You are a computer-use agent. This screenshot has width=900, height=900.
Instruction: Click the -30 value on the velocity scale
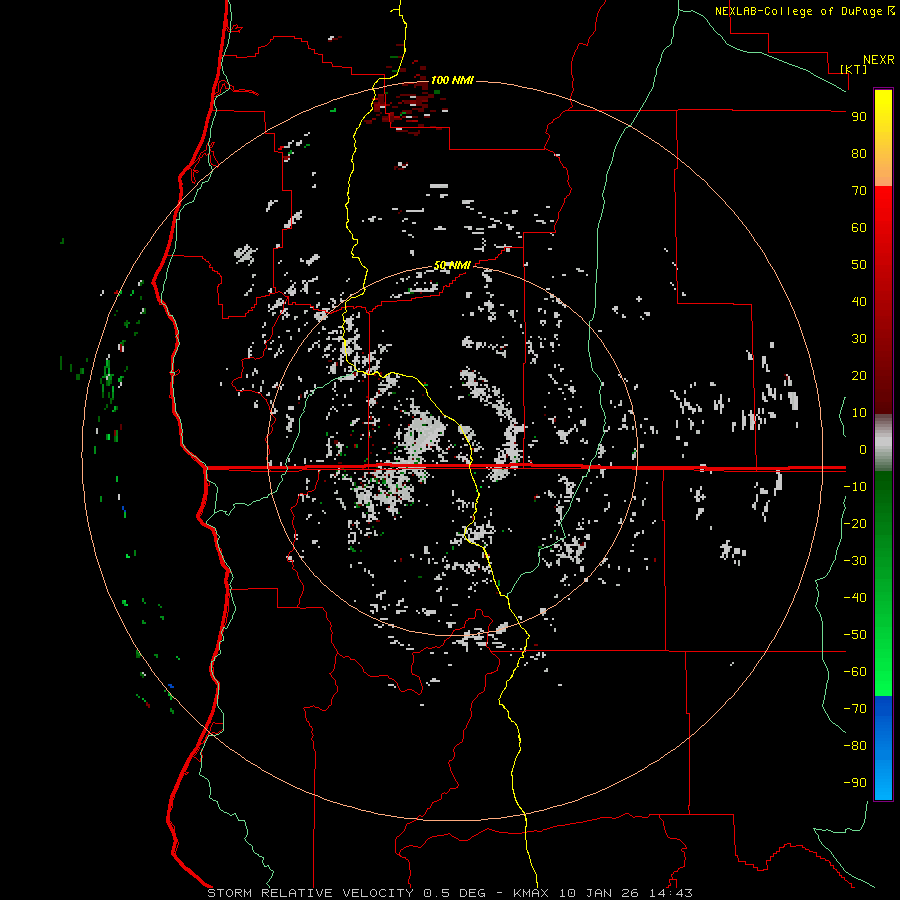click(855, 561)
